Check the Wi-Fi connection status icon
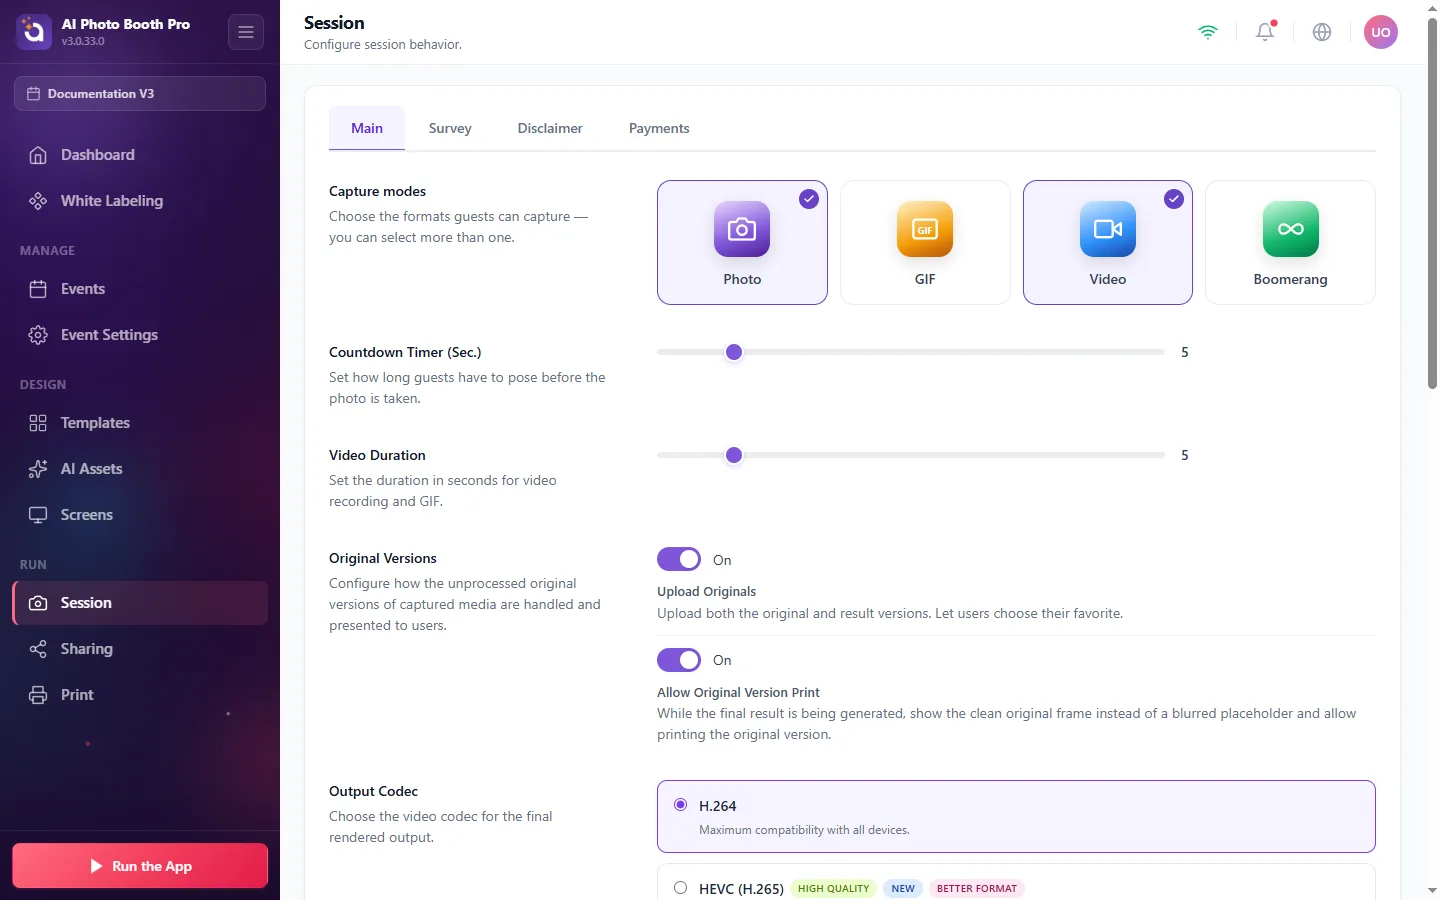The height and width of the screenshot is (900, 1440). [x=1208, y=32]
